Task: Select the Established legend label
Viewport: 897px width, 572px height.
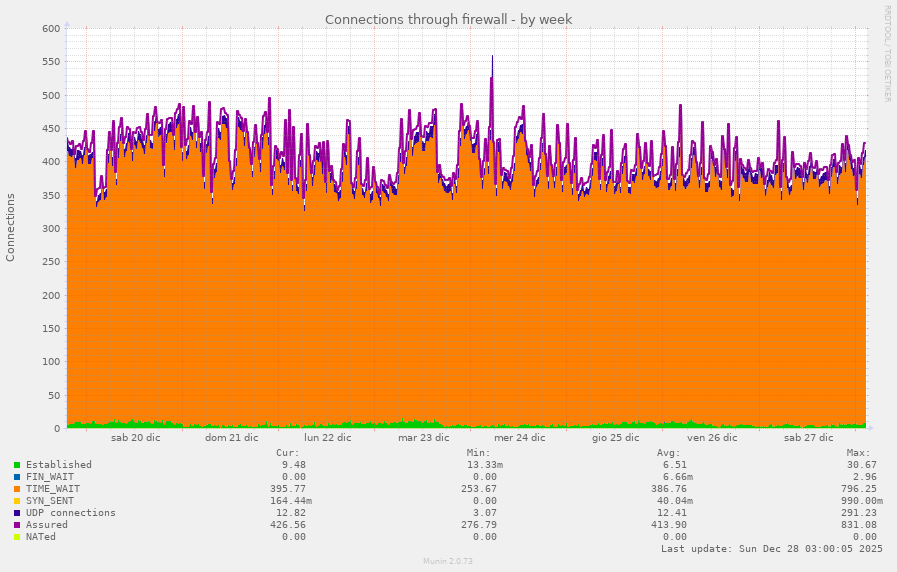Action: tap(58, 464)
